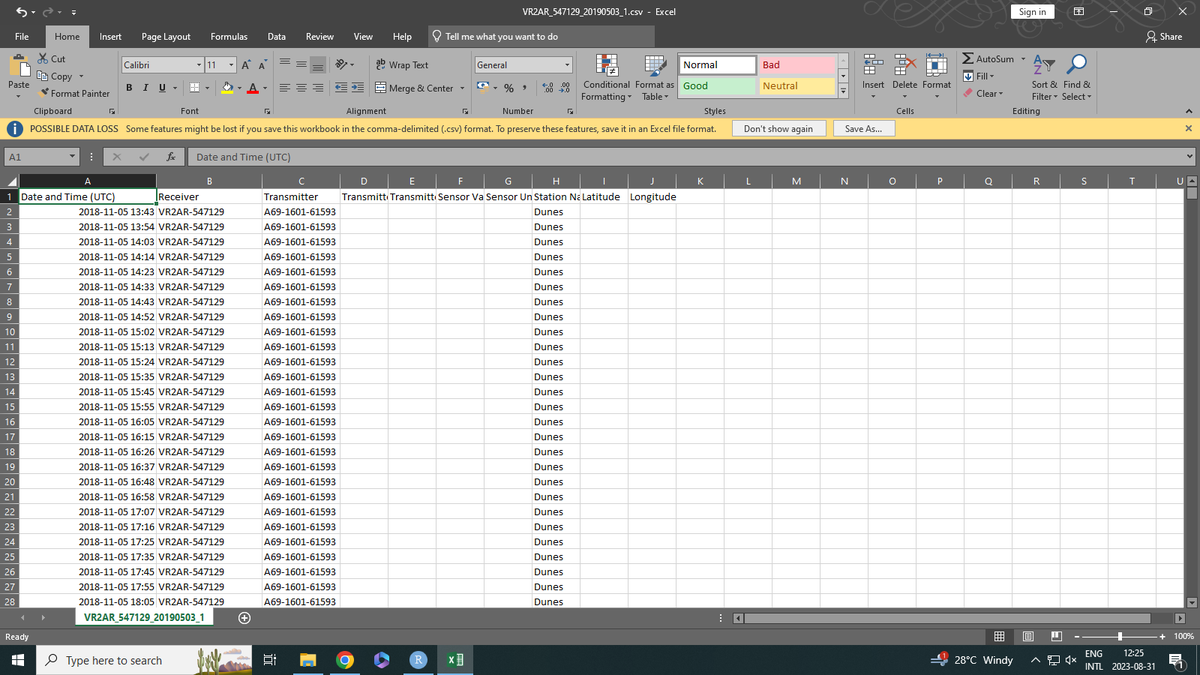
Task: Increase font size with the larger A
Action: (x=244, y=65)
